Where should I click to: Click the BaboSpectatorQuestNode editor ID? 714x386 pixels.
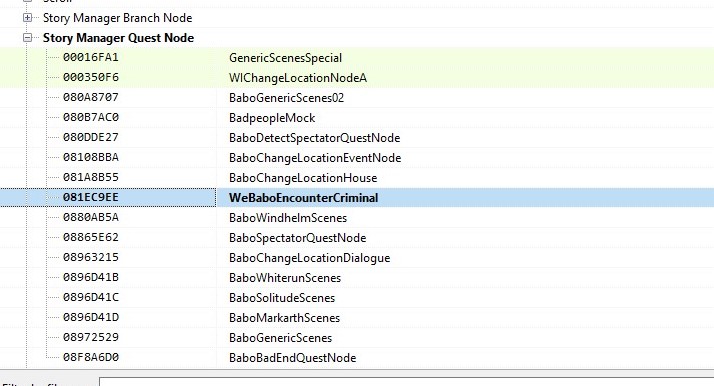pos(297,238)
